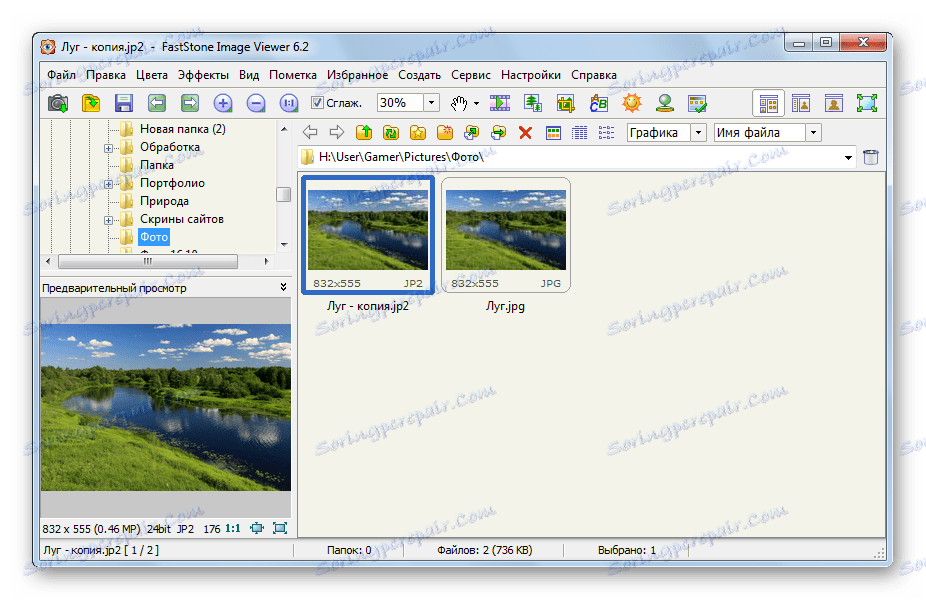Image resolution: width=926 pixels, height=600 pixels.
Task: Switch to details view mode
Action: click(580, 133)
